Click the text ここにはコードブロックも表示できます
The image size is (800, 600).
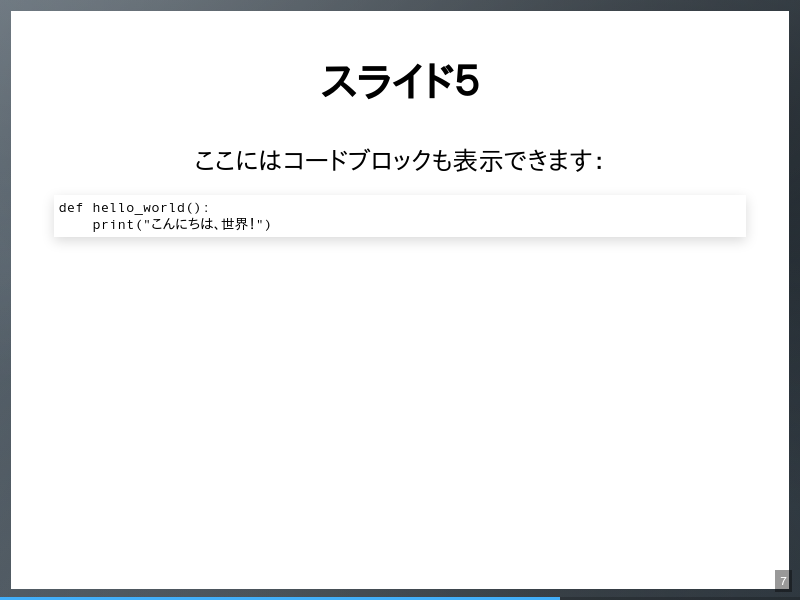pos(400,158)
